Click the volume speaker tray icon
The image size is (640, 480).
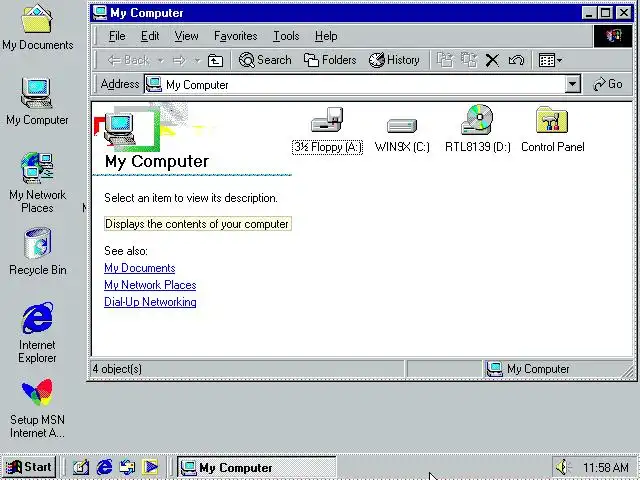click(x=563, y=467)
